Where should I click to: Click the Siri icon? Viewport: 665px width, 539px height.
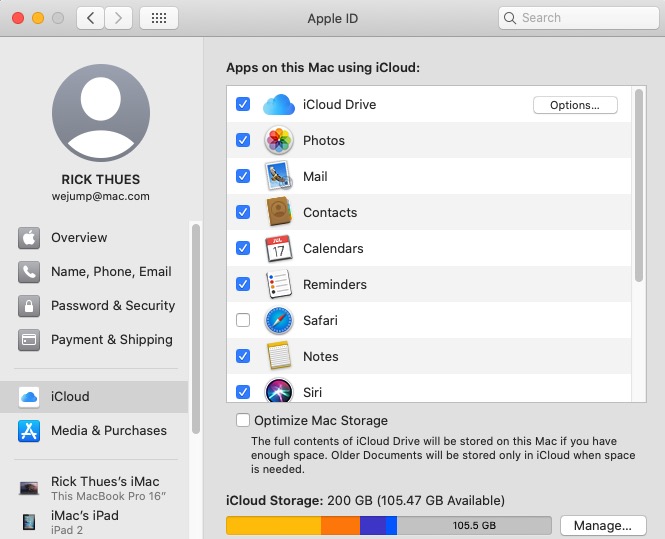(279, 390)
